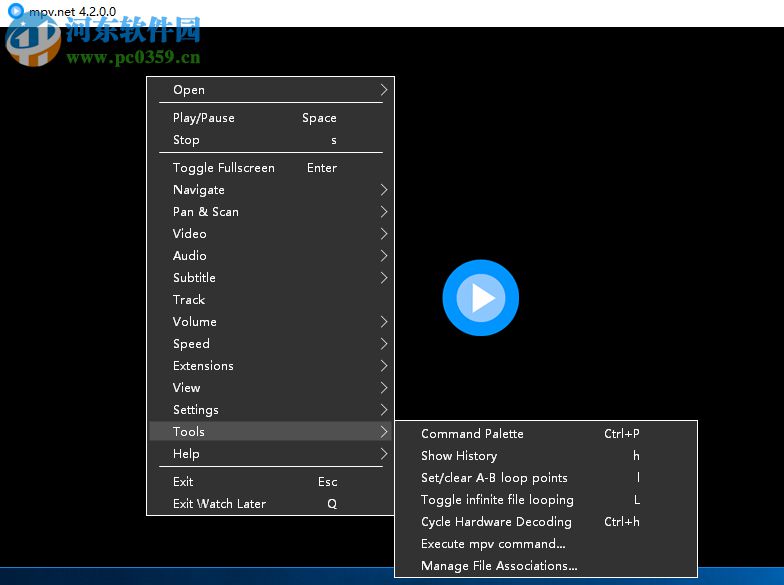784x585 pixels.
Task: Expand the Speed submenu
Action: [270, 344]
